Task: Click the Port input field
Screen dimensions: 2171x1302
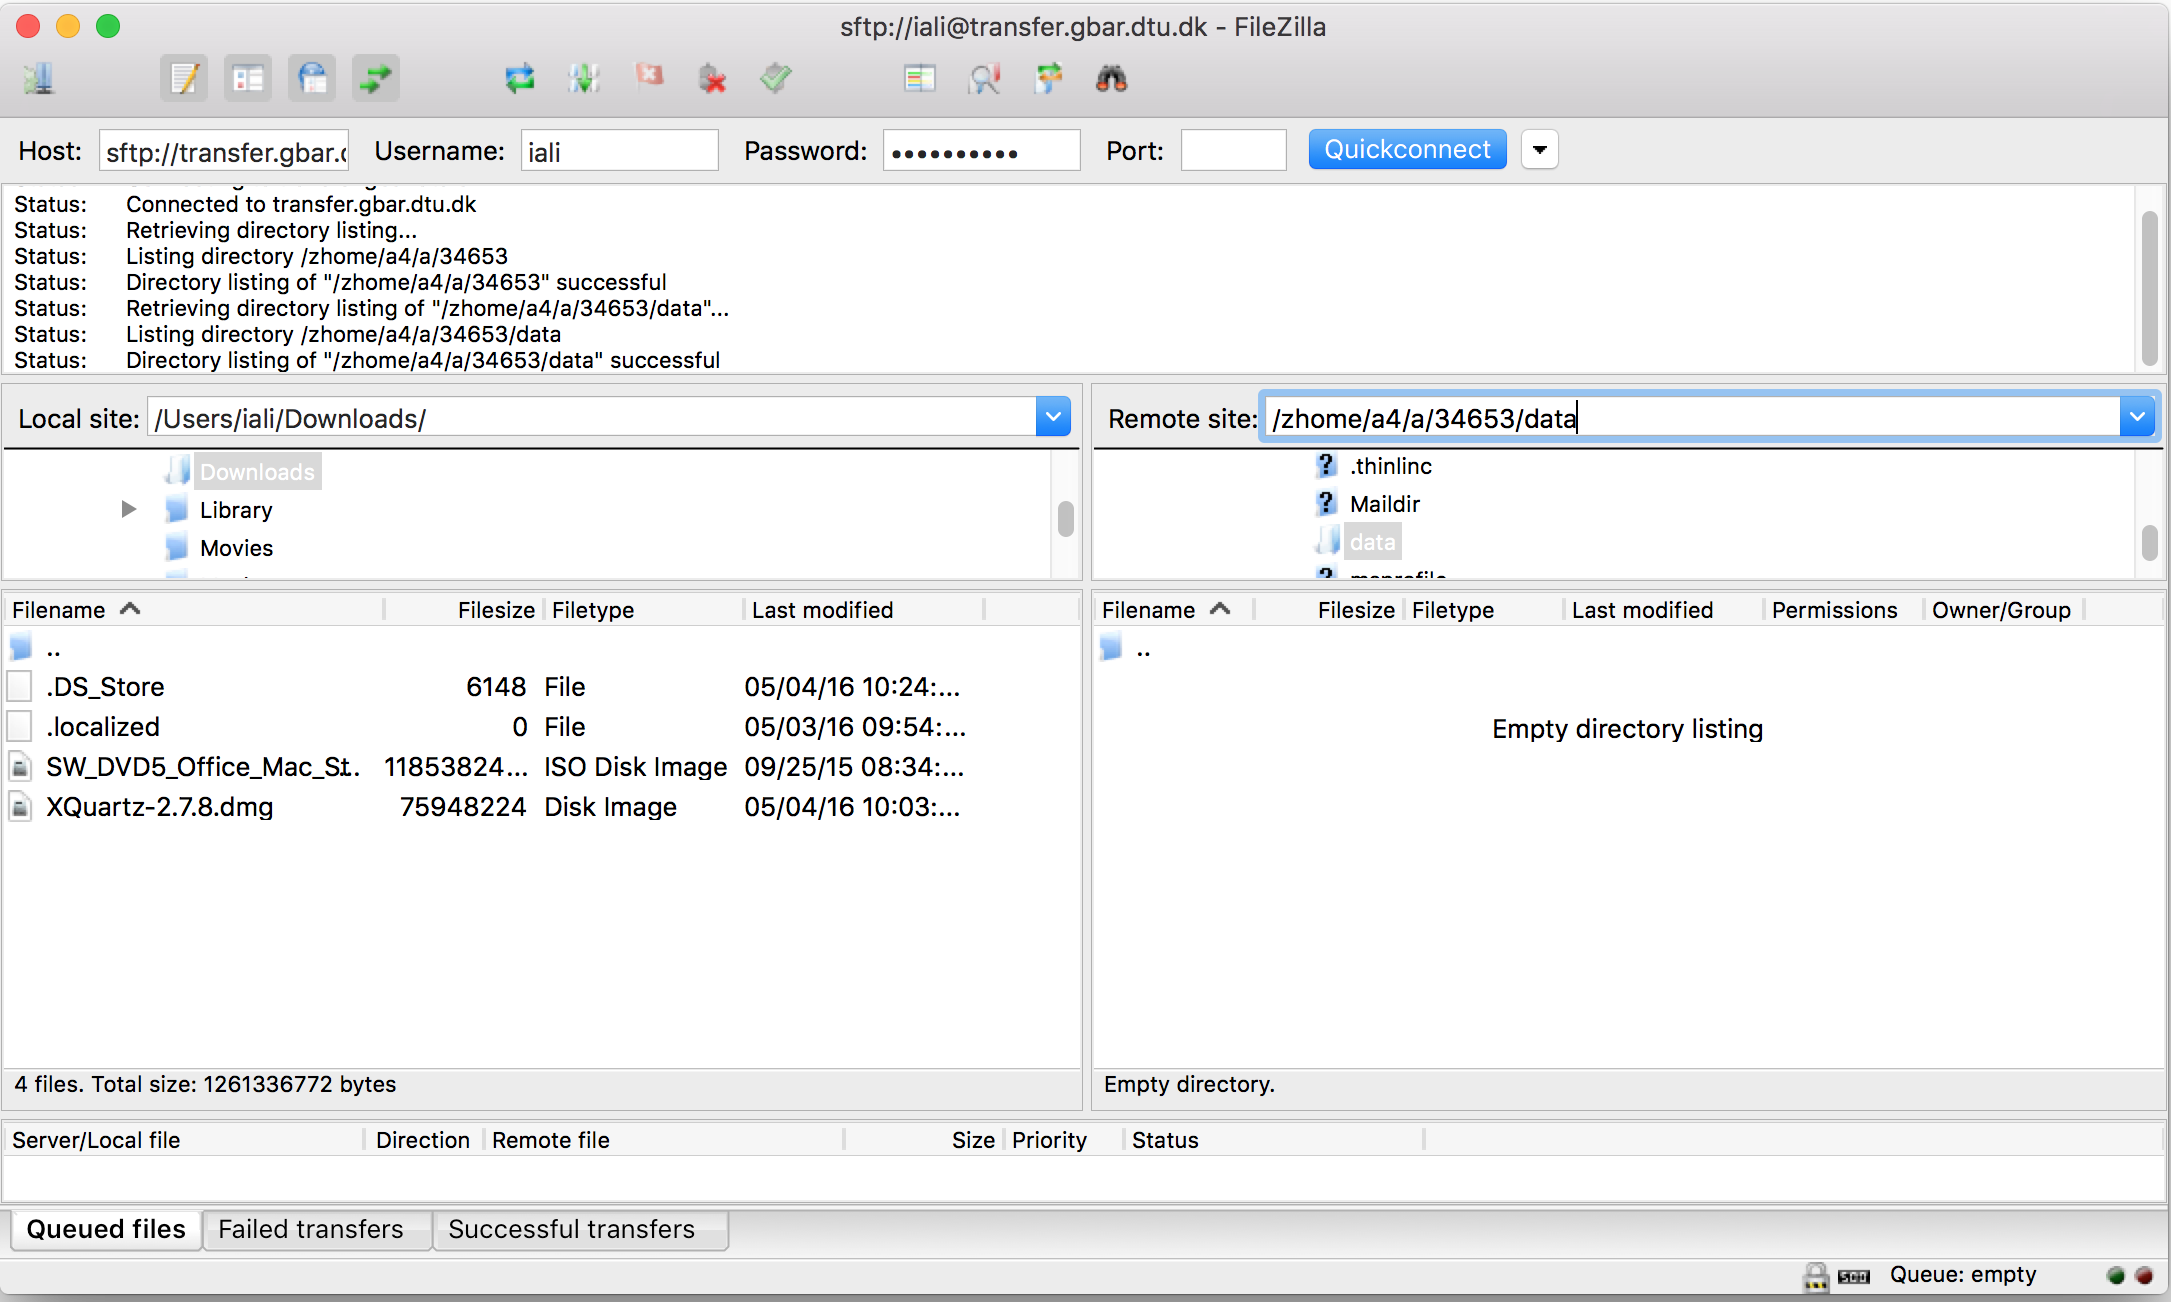Action: [x=1234, y=151]
